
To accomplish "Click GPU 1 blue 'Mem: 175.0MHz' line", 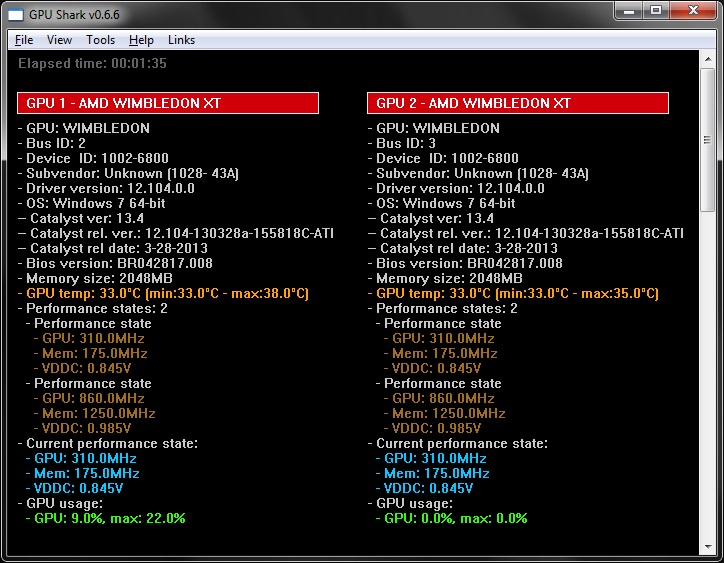I will [x=83, y=473].
